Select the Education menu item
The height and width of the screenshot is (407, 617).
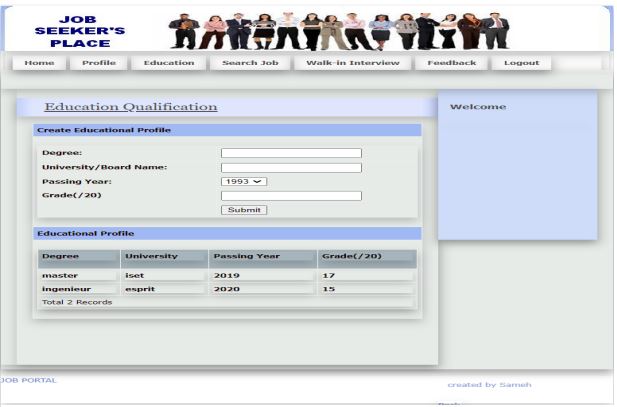point(168,63)
